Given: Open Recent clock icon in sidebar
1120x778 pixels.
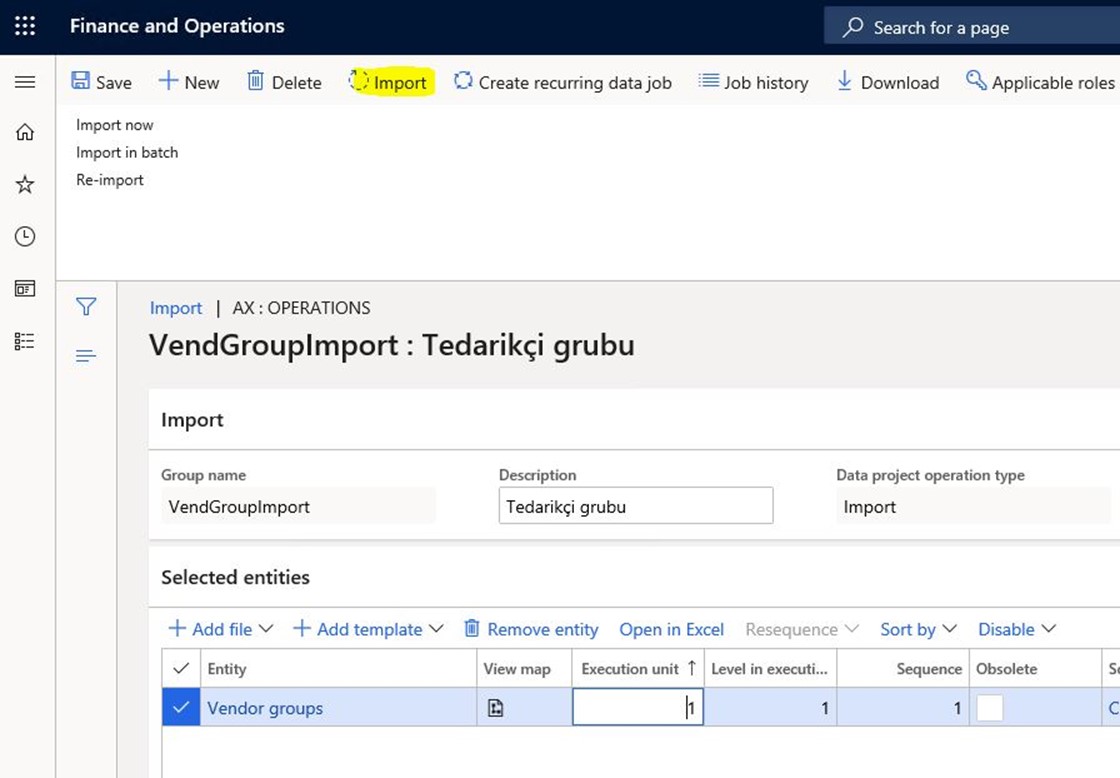Looking at the screenshot, I should 25,237.
